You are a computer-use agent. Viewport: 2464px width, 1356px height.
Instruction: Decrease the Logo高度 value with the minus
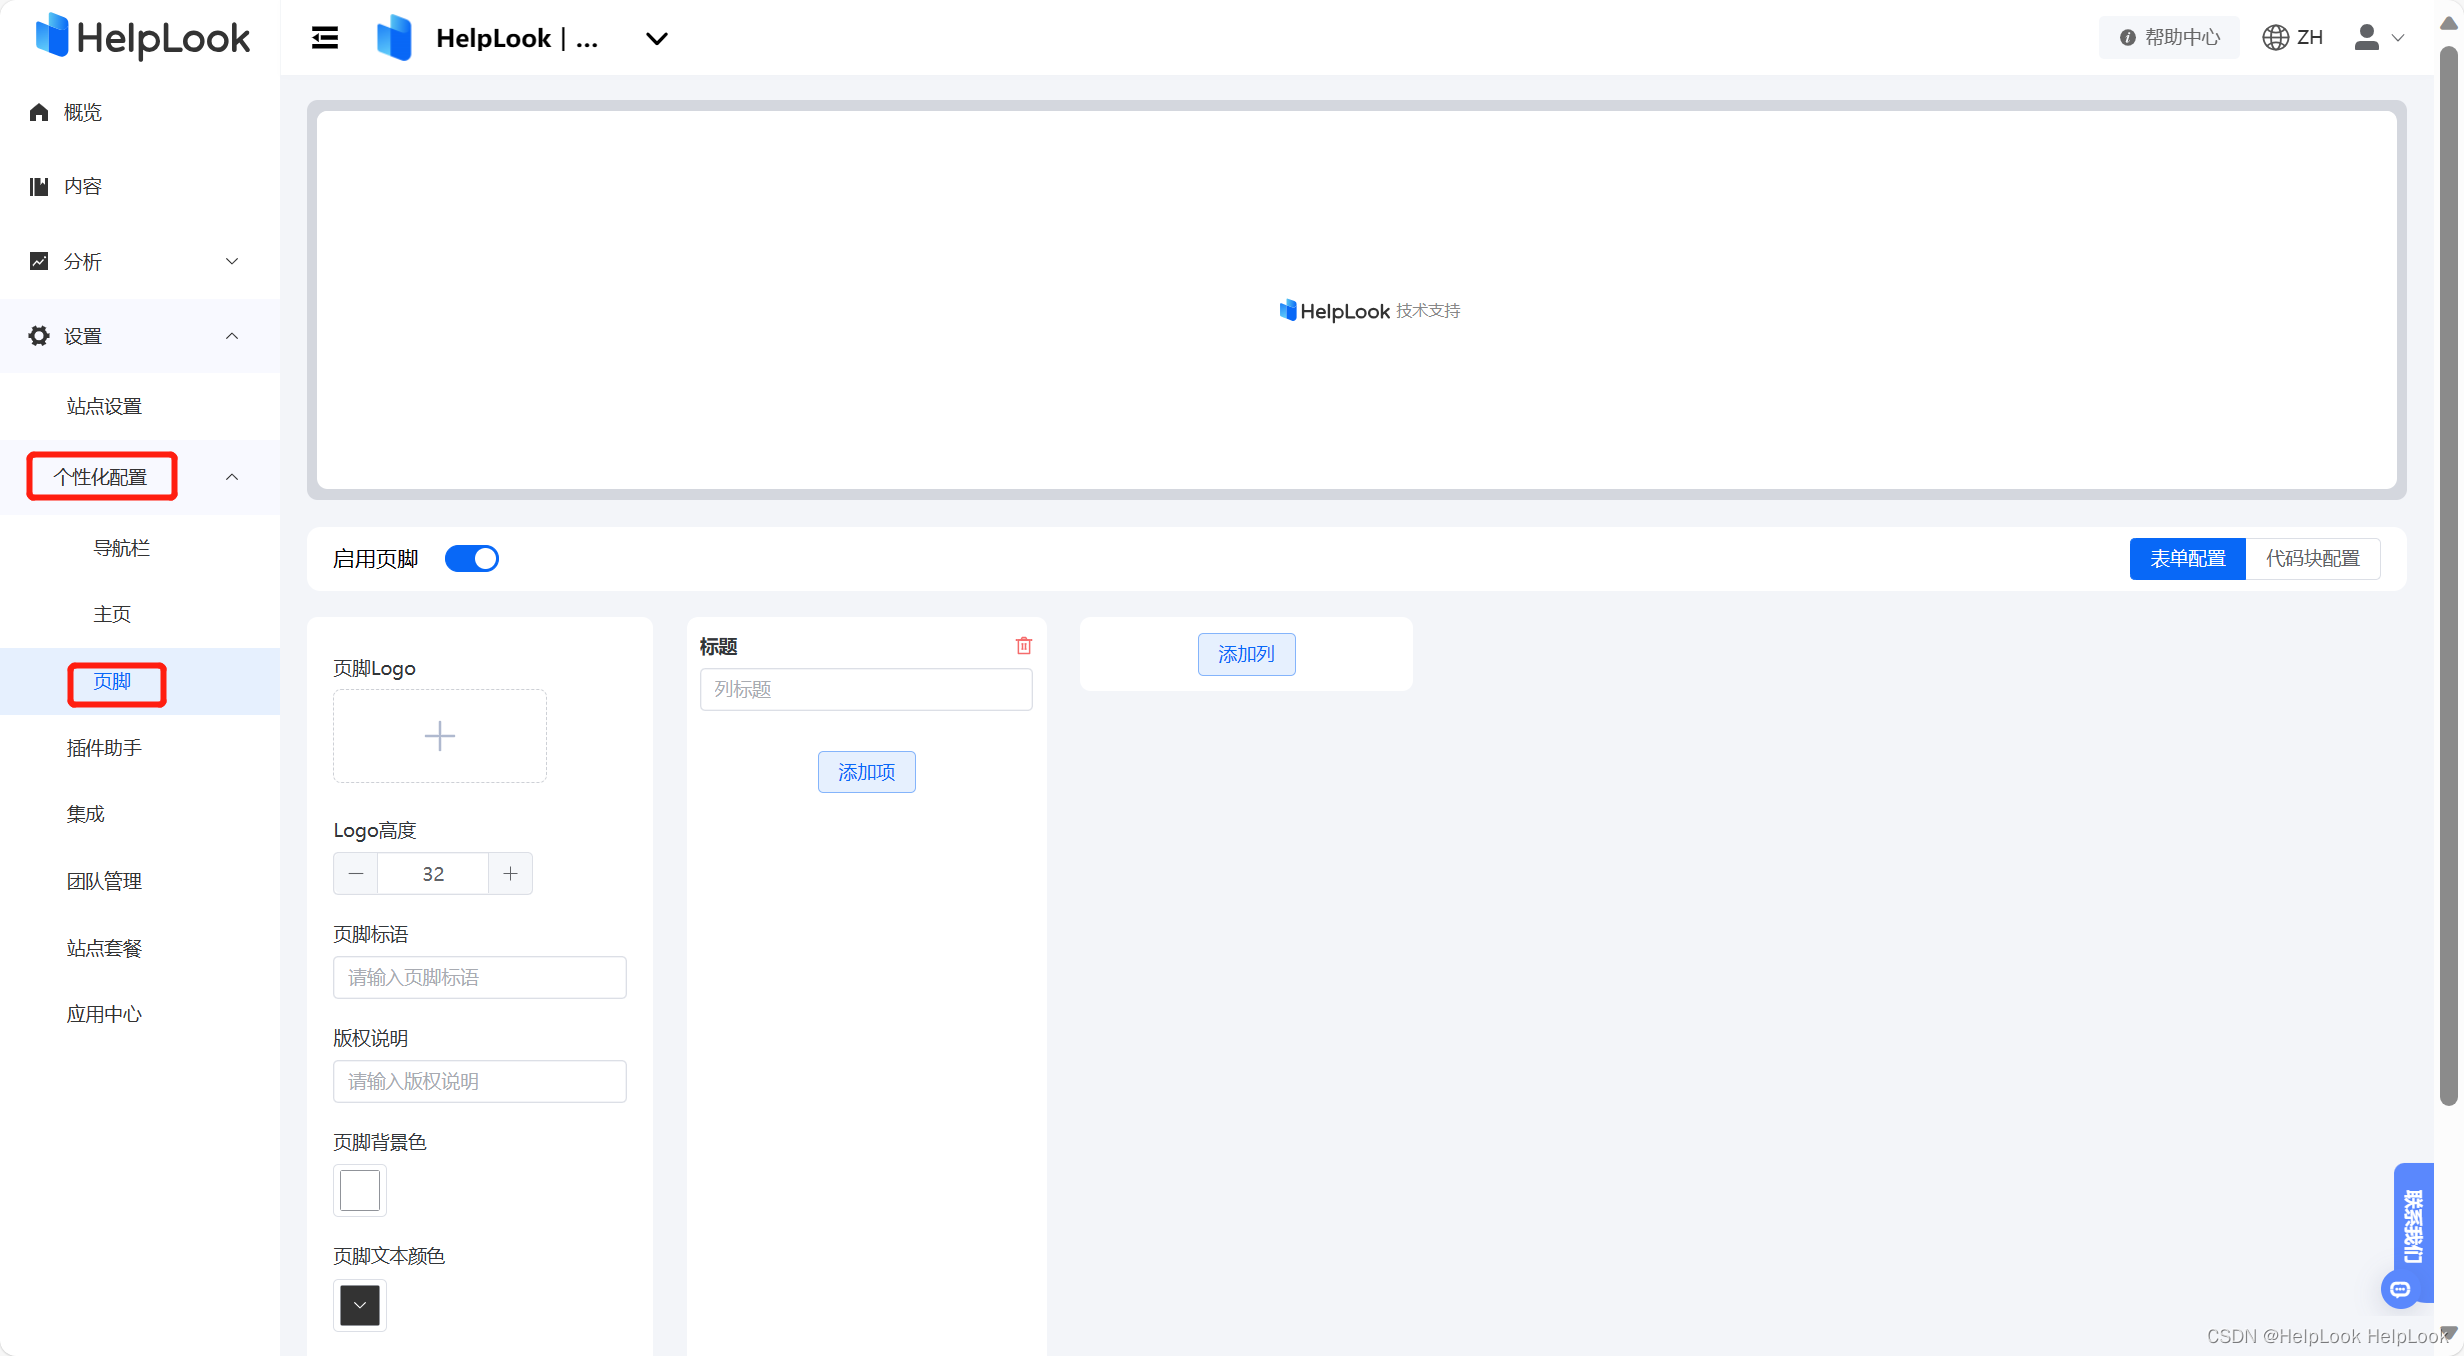(x=356, y=874)
